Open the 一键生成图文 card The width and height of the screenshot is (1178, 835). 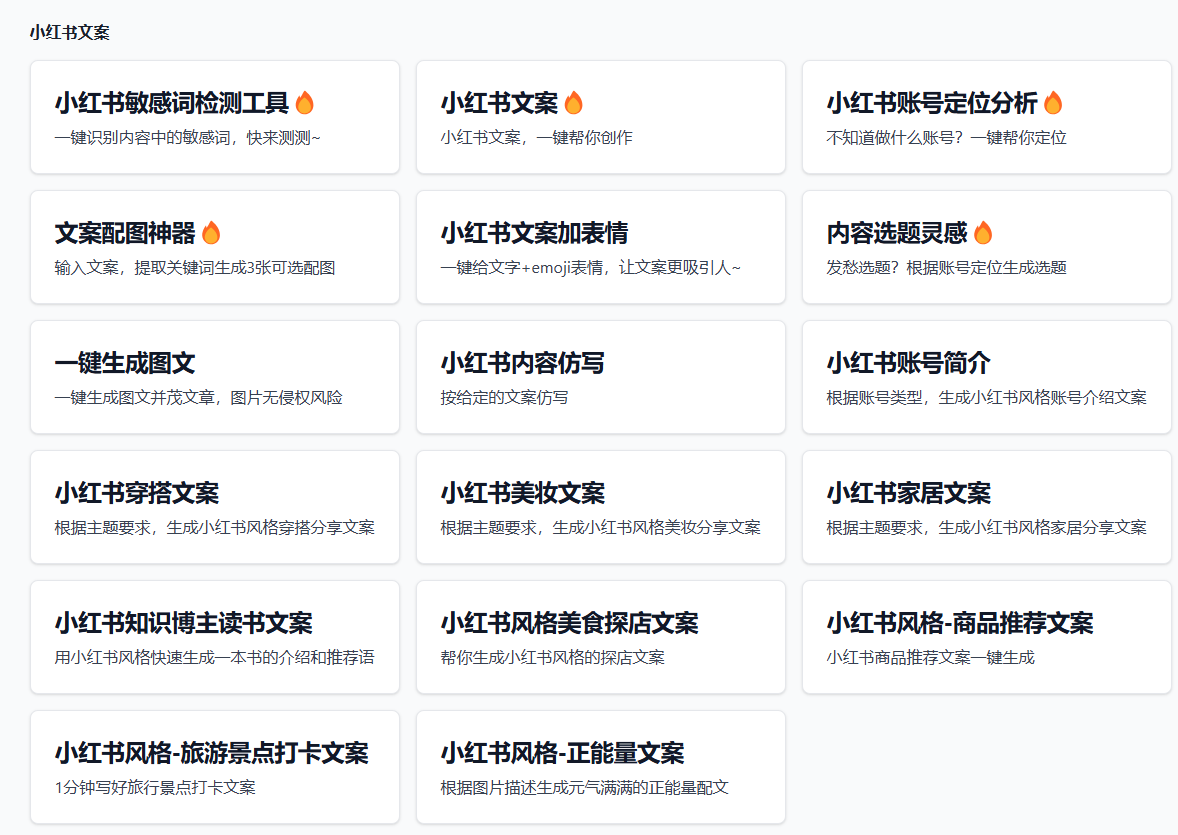pos(214,377)
